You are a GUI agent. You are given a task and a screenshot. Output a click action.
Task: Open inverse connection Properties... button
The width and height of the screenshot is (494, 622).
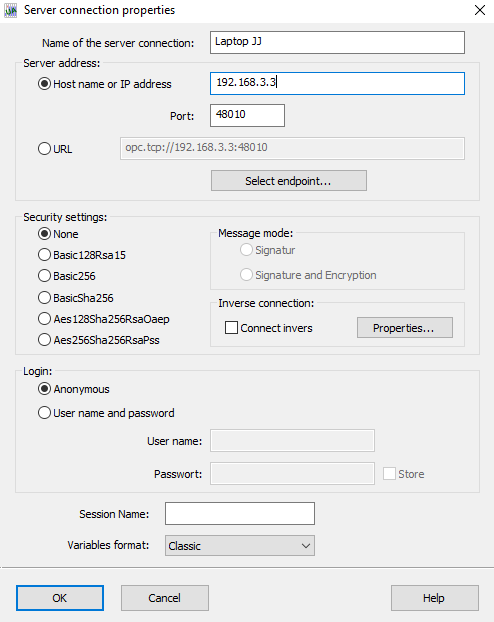pyautogui.click(x=404, y=328)
